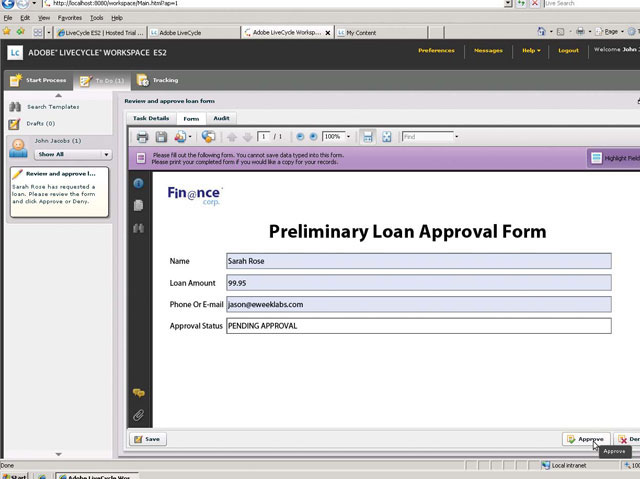Click the Find search box in PDF toolbar
Viewport: 640px width, 479px height.
(427, 137)
